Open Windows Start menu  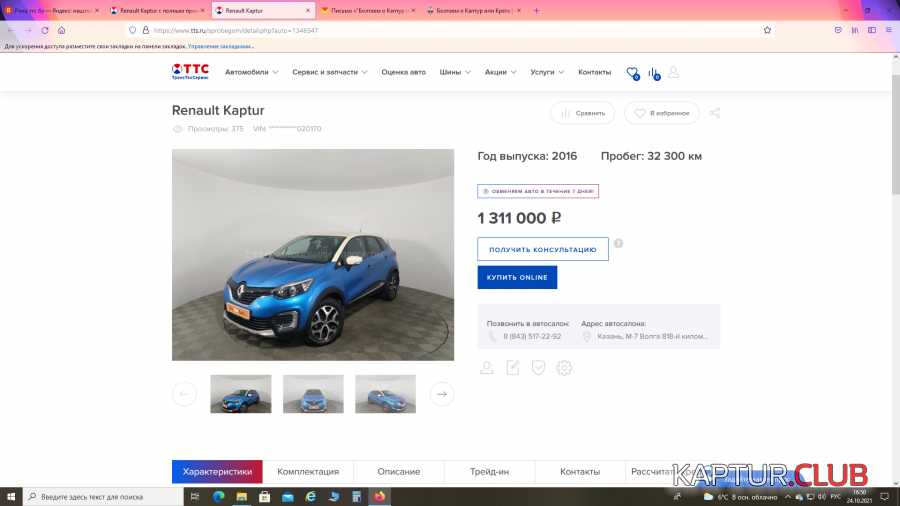(11, 497)
